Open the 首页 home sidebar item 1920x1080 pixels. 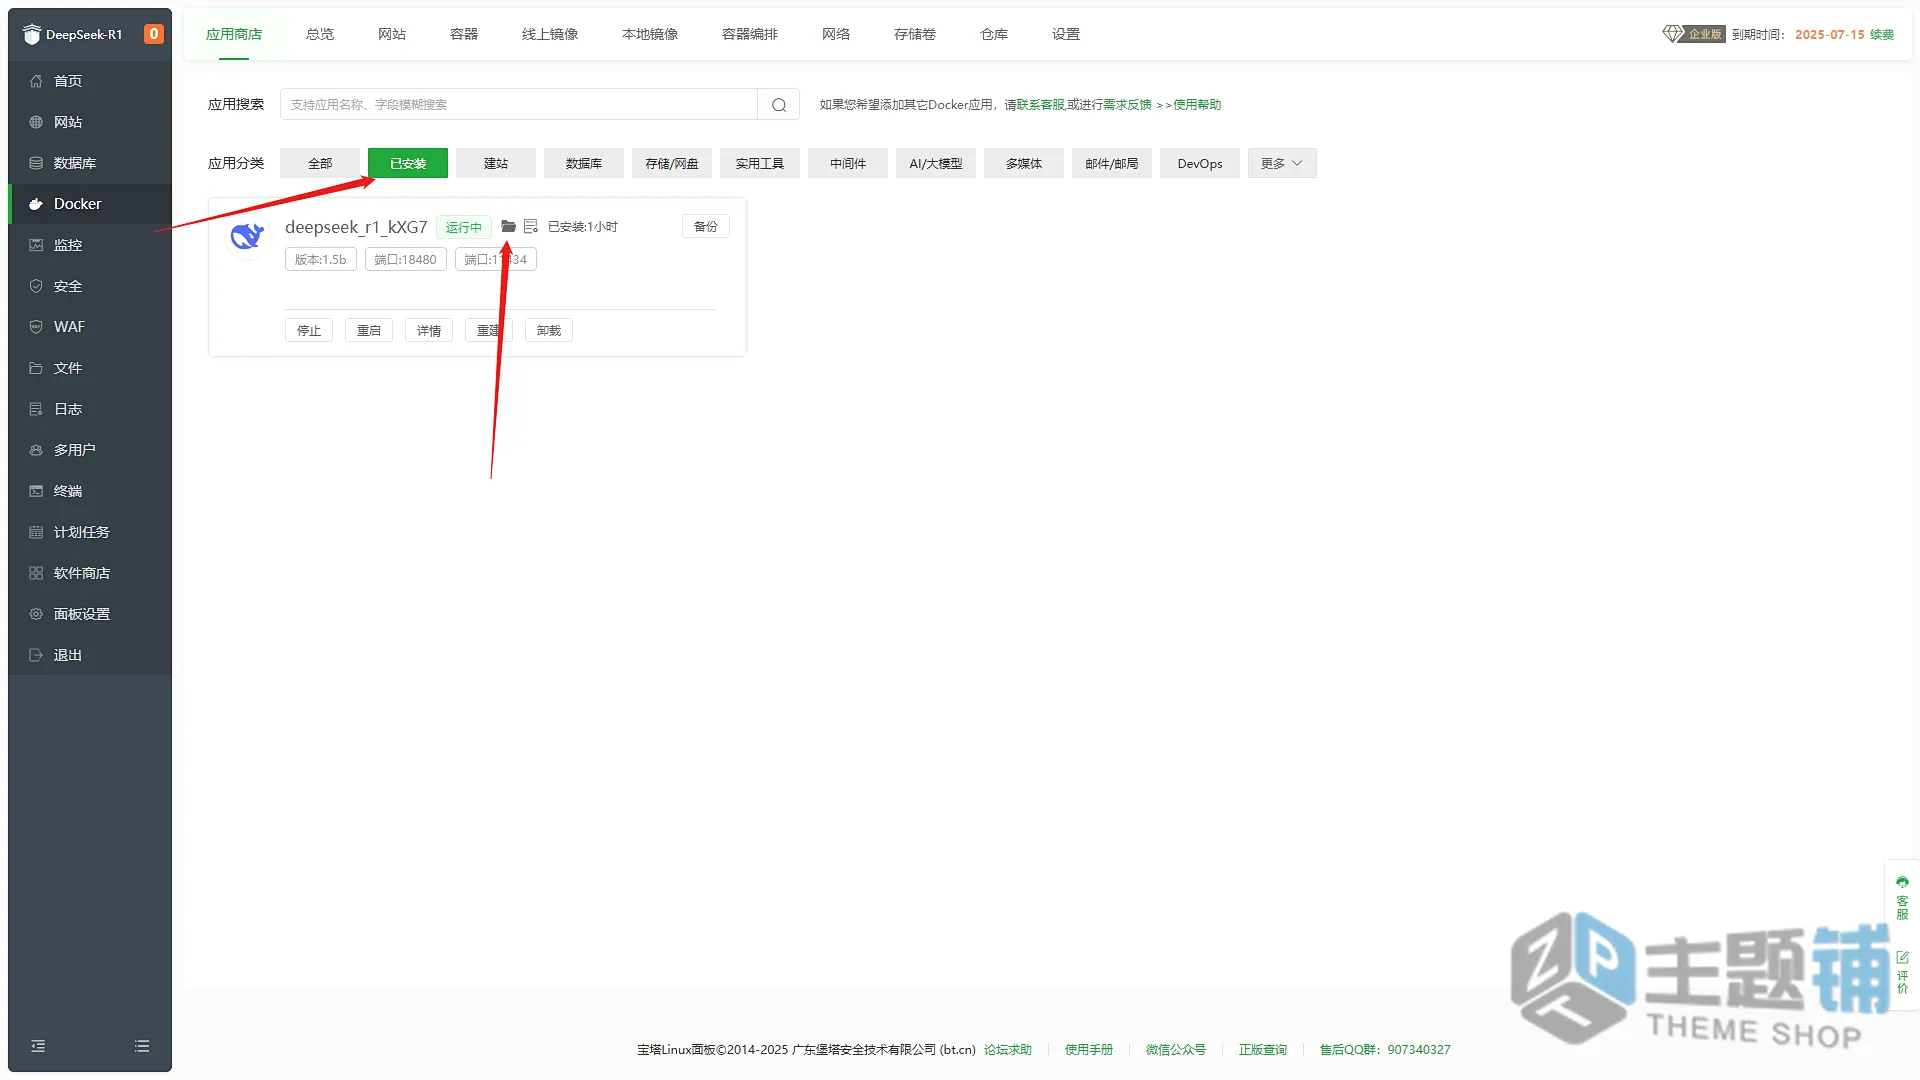90,81
